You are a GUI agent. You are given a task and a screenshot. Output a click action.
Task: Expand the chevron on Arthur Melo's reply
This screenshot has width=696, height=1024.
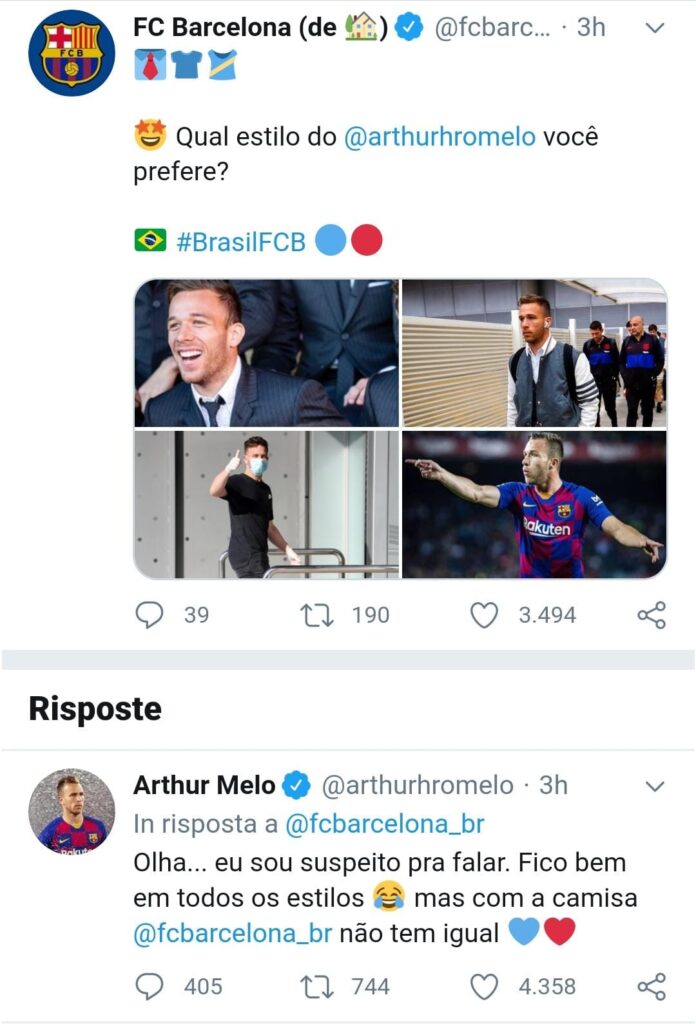[655, 788]
